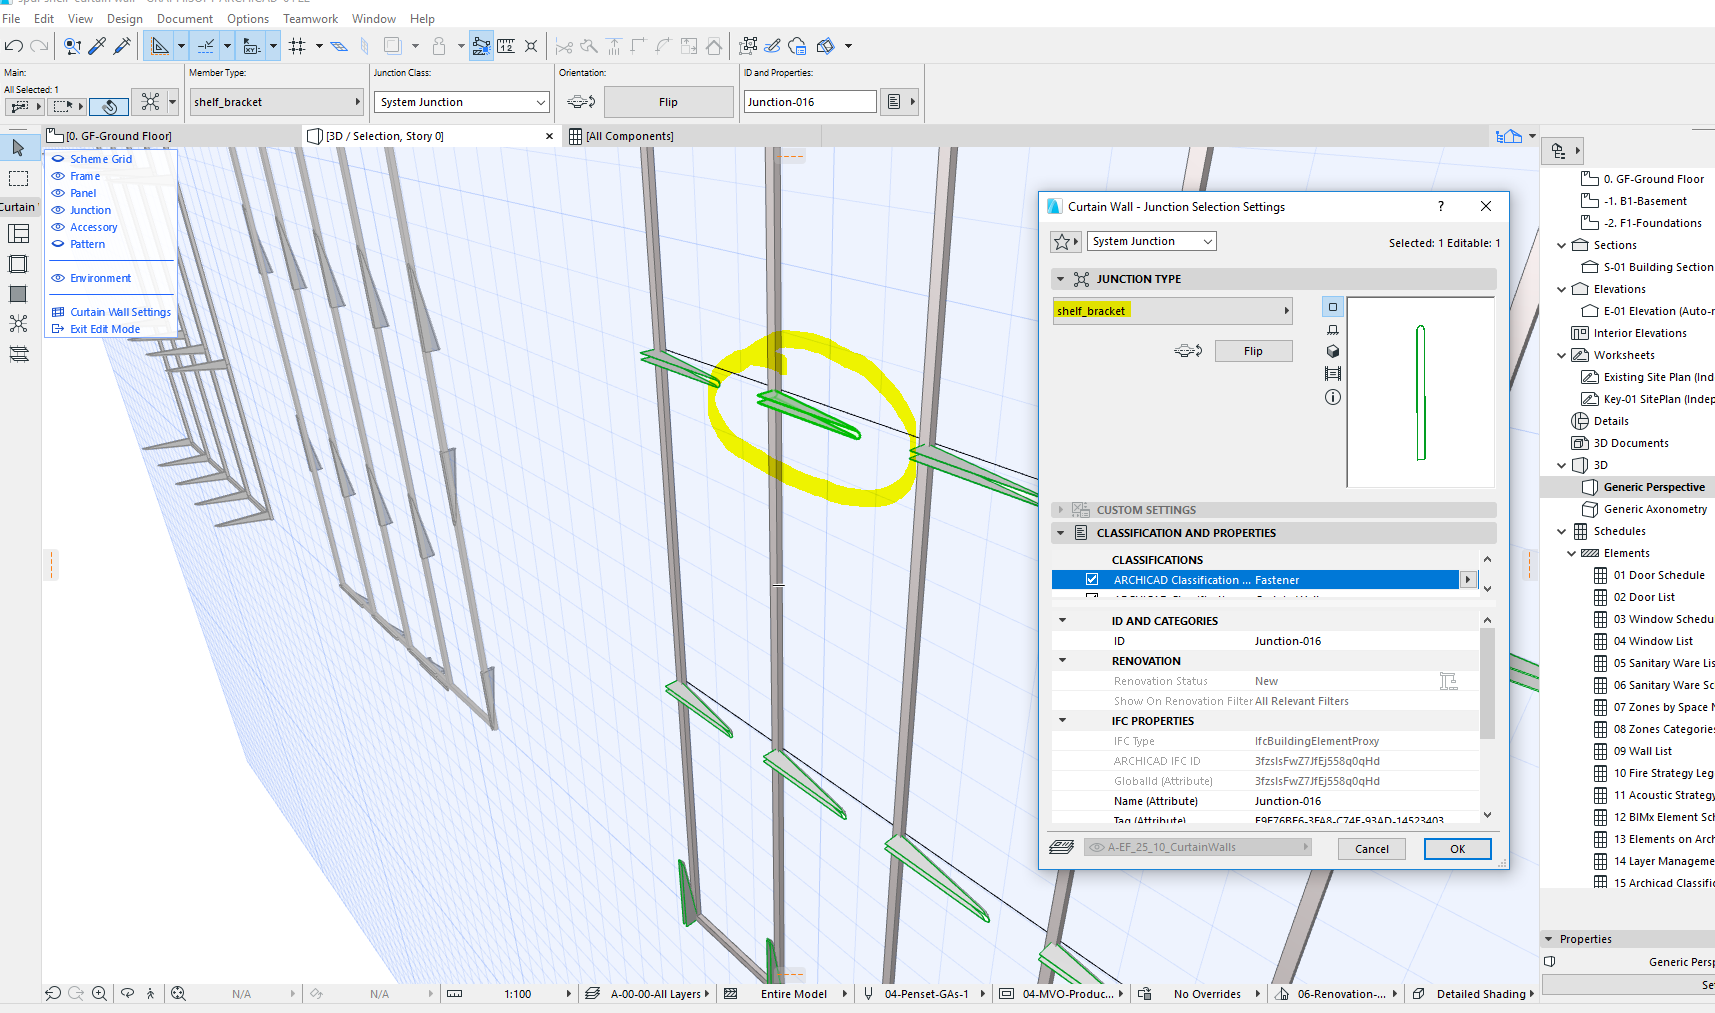
Task: Select the Arrow tool in the toolbox
Action: [18, 148]
